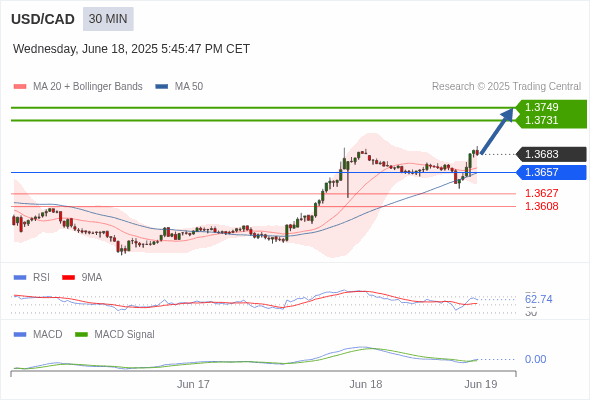Click the 1.3731 green target label

[x=541, y=120]
